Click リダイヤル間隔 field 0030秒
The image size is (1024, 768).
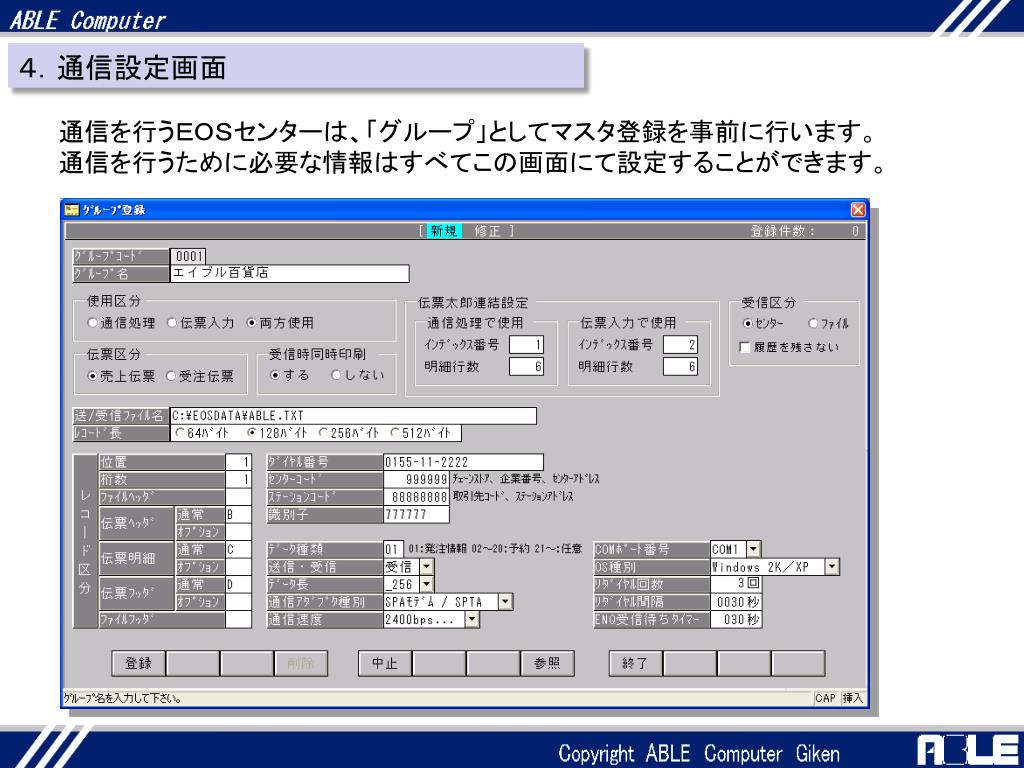click(x=736, y=602)
